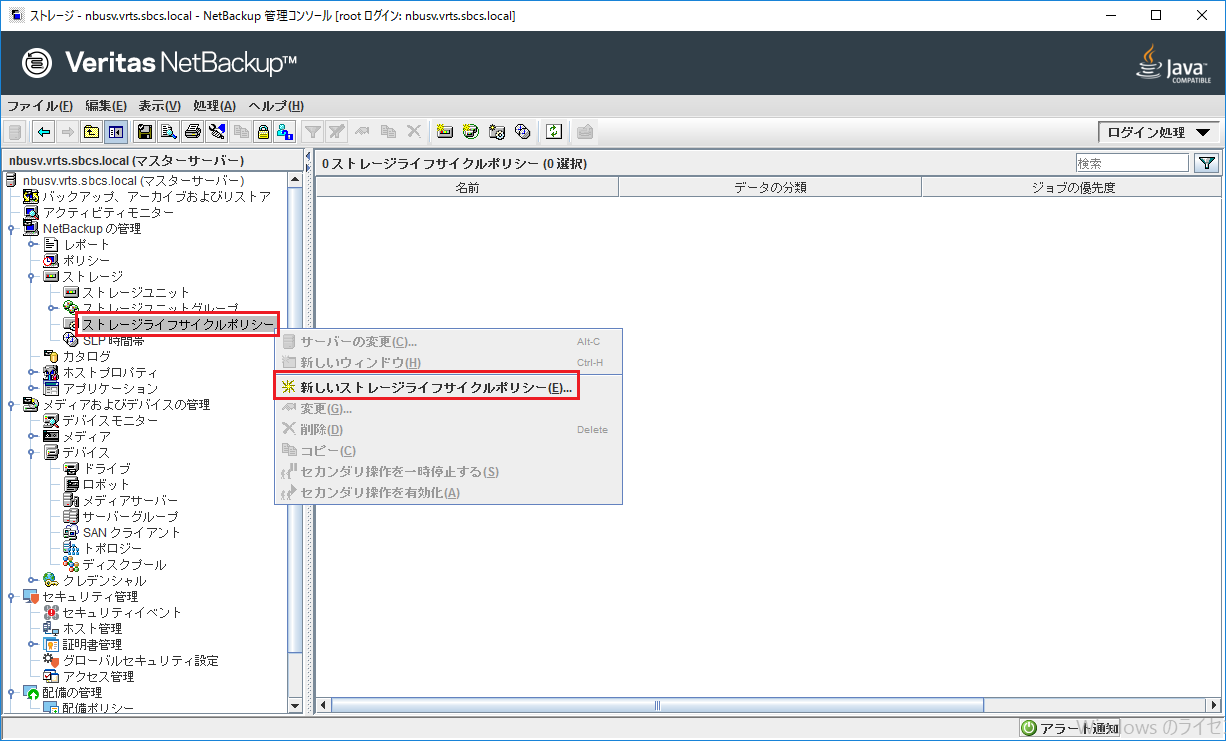Open the 編集(E) menu
Image resolution: width=1226 pixels, height=741 pixels.
pyautogui.click(x=106, y=106)
